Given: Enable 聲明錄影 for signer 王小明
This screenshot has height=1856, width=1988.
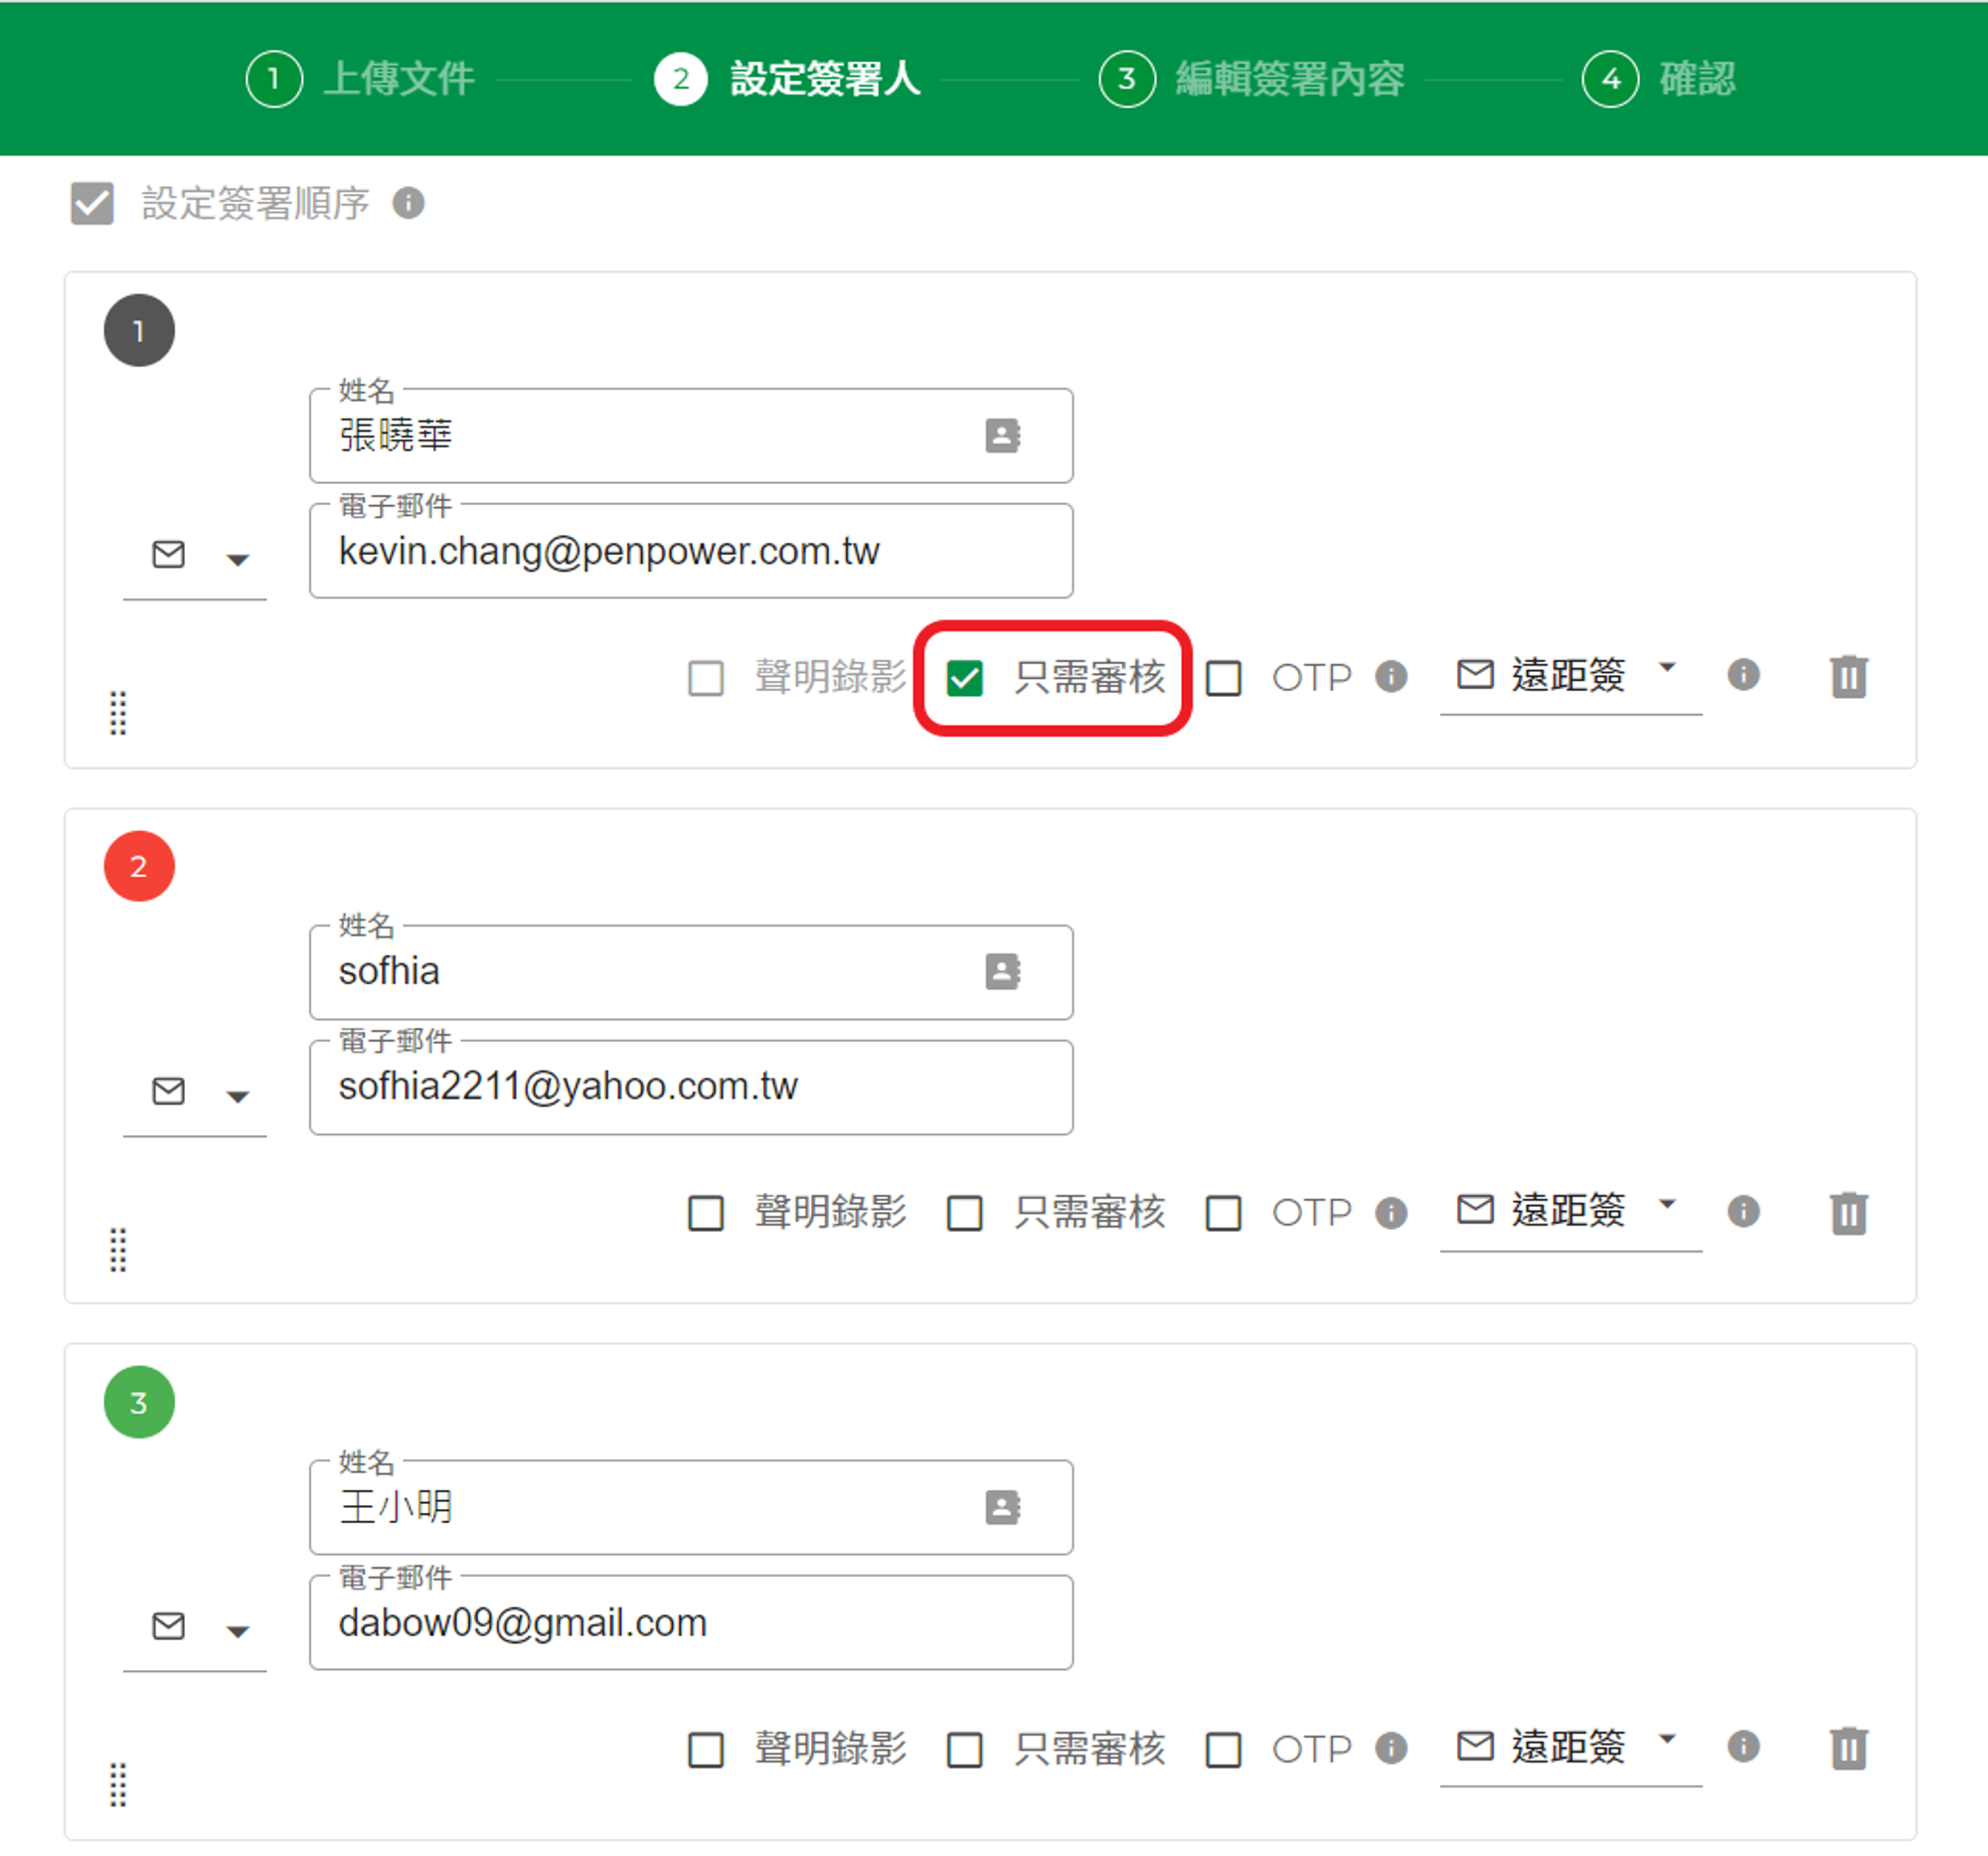Looking at the screenshot, I should pyautogui.click(x=706, y=1749).
